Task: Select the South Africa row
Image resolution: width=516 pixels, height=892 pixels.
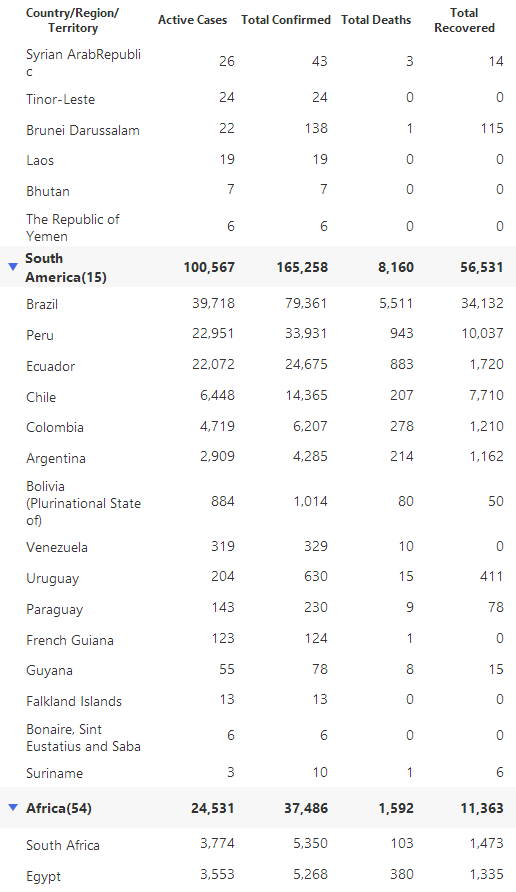Action: point(258,844)
